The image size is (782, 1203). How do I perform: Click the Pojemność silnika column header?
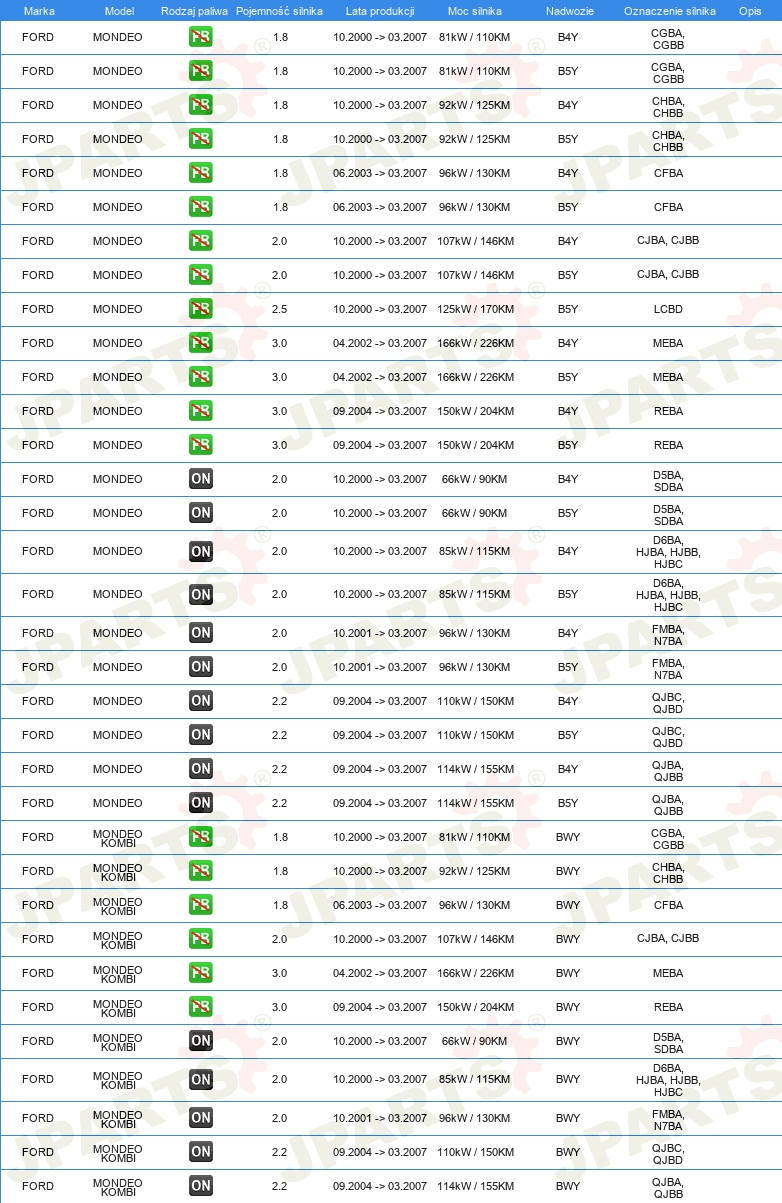(x=279, y=11)
